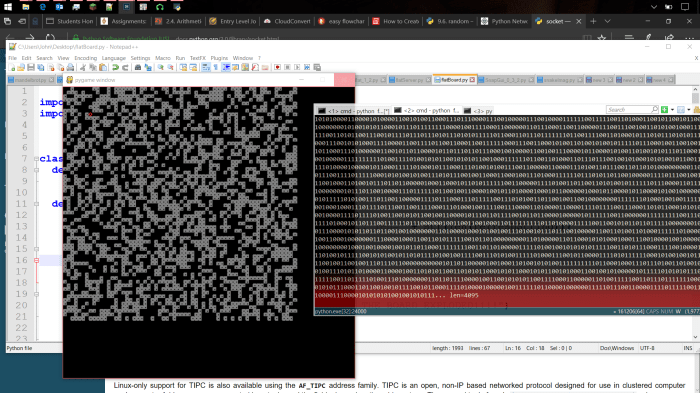This screenshot has height=393, width=700.
Task: Collapse the red fold marker on line 16
Action: (36, 260)
